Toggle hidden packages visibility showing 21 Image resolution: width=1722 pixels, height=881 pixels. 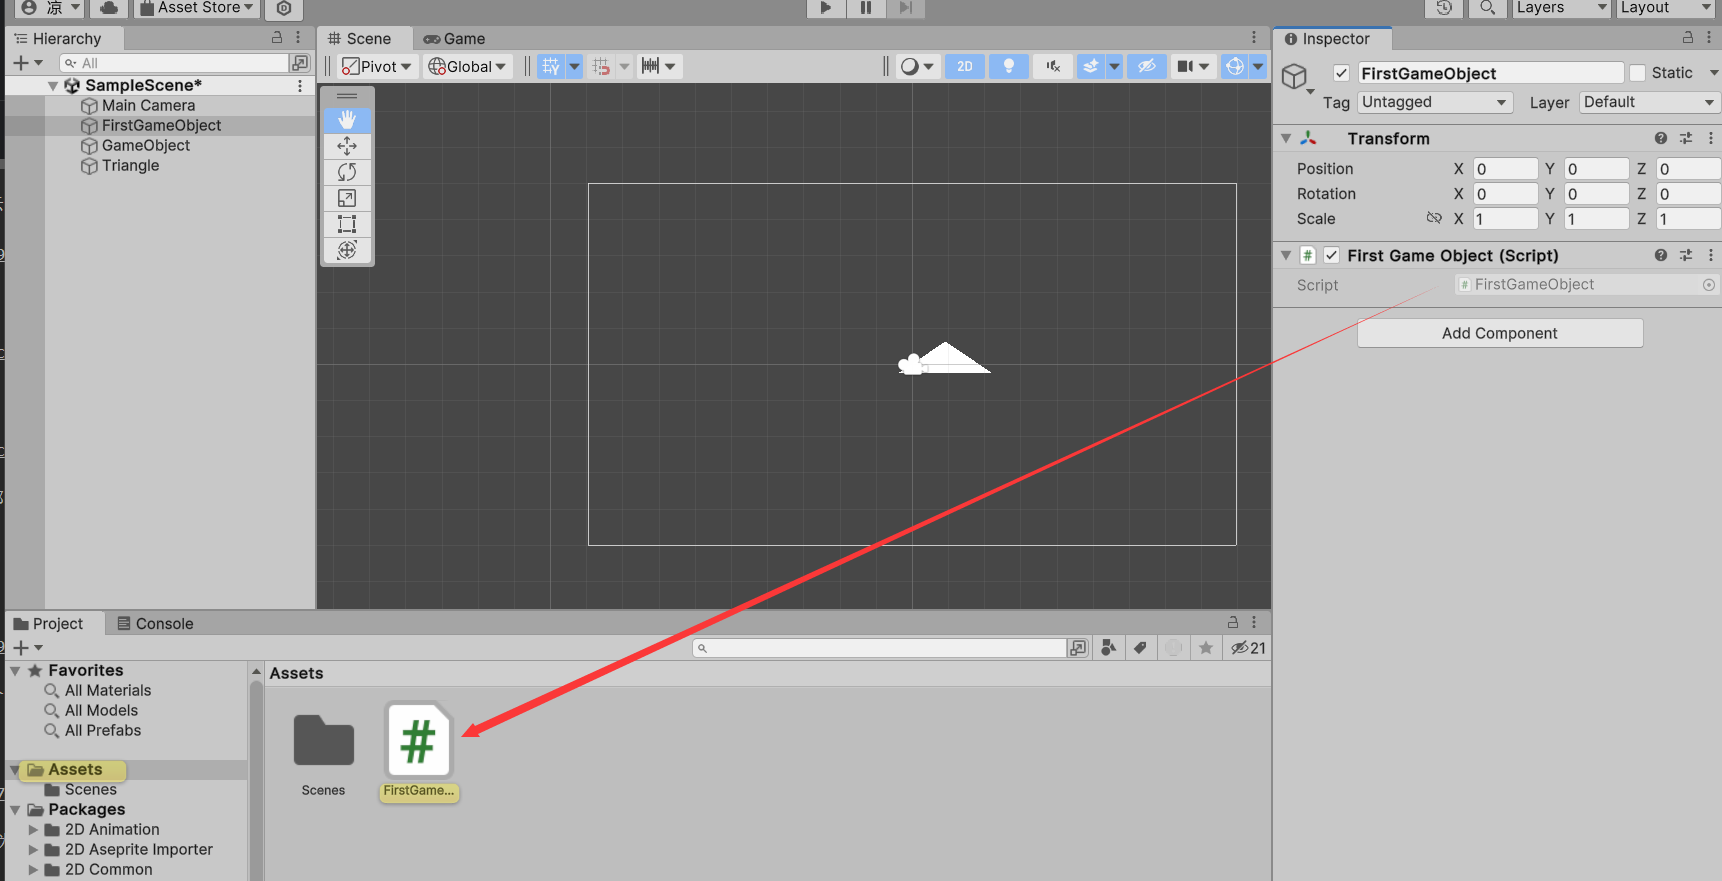pos(1248,648)
